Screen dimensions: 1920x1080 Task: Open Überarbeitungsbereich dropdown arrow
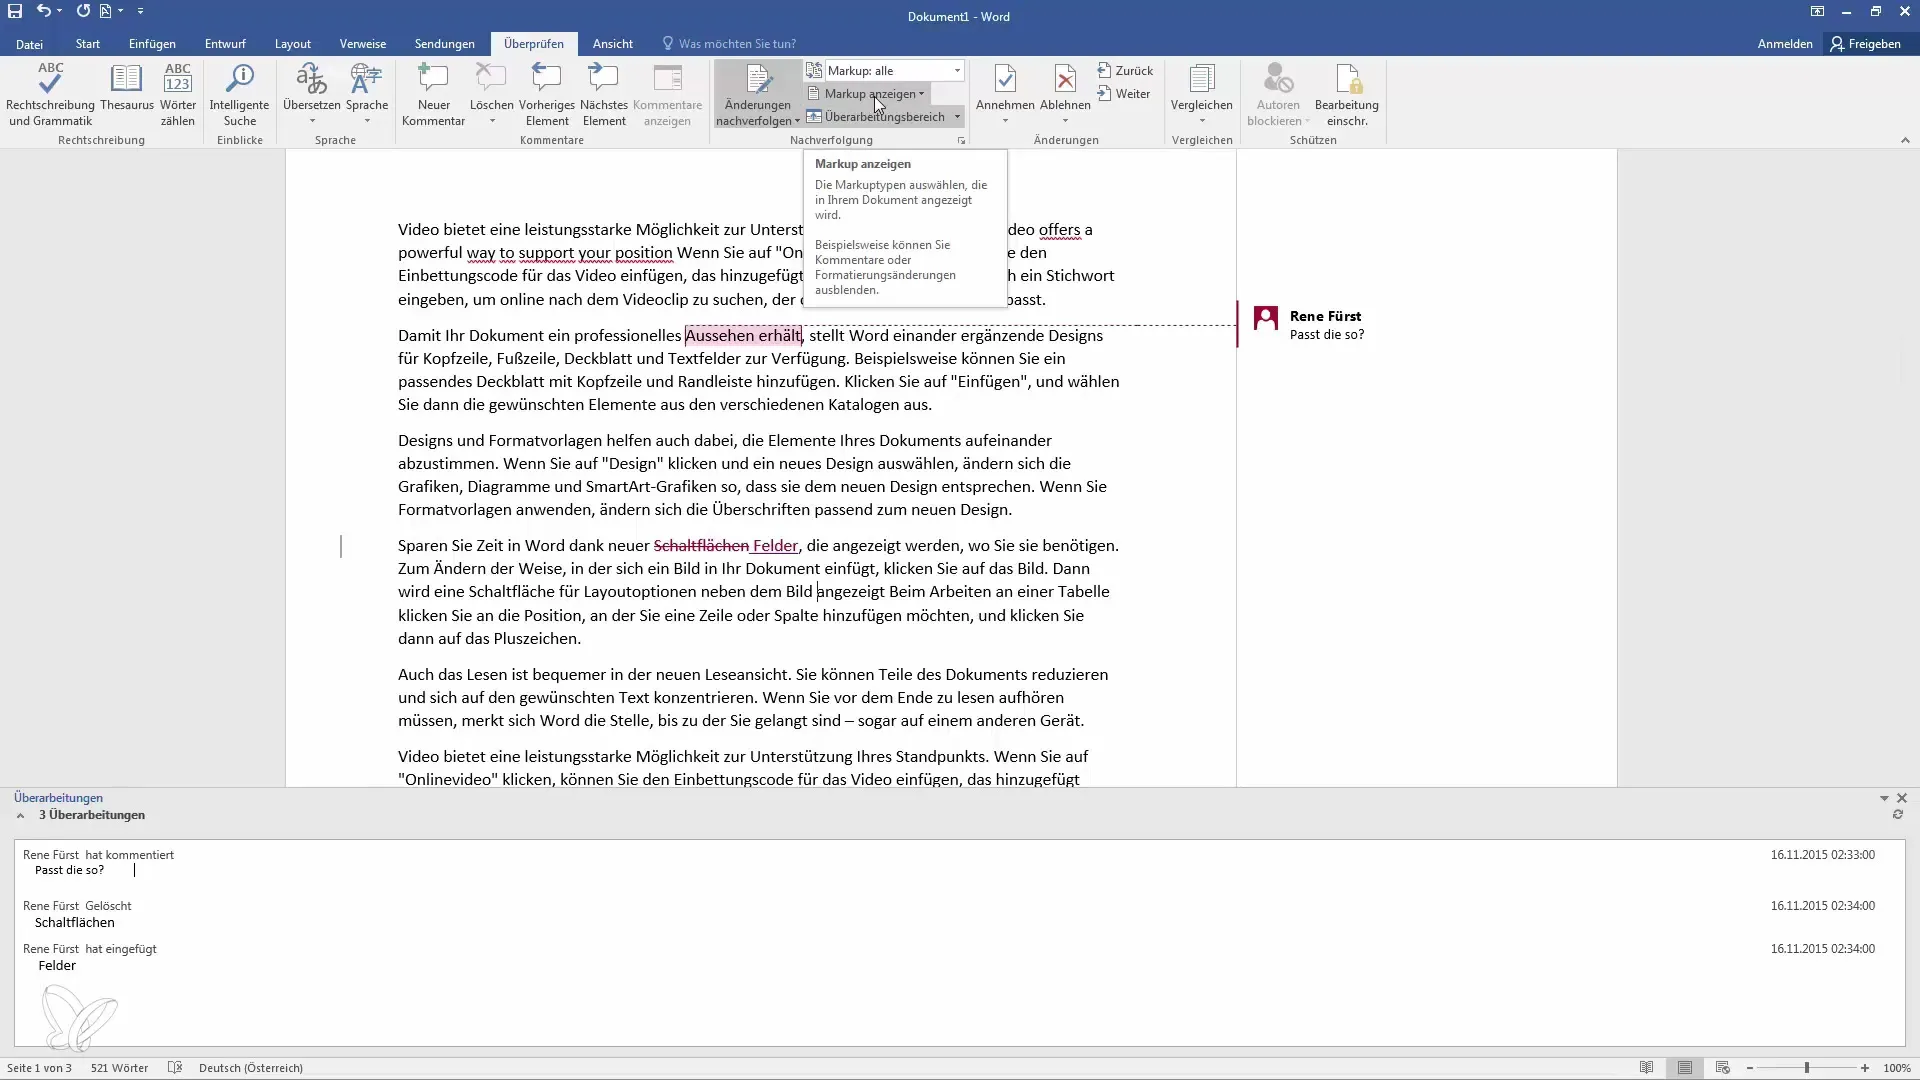[957, 116]
